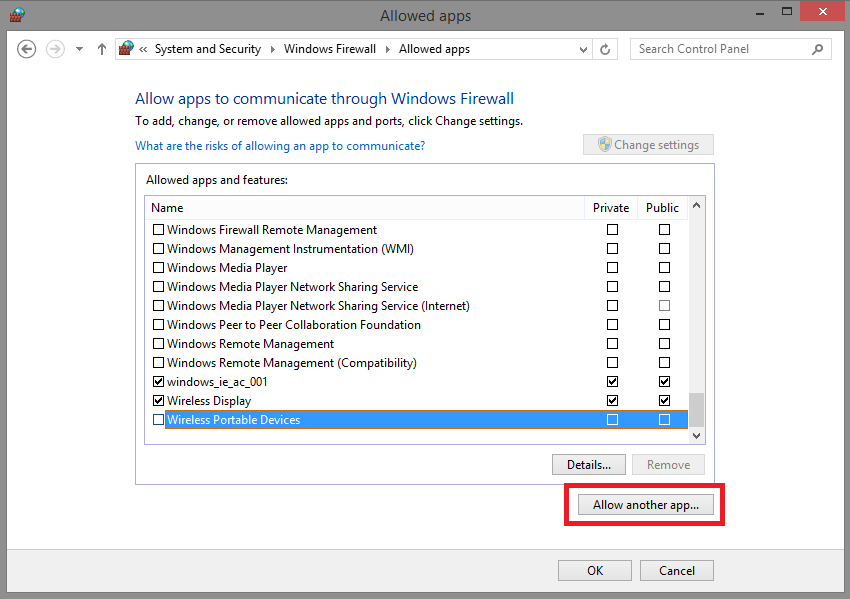The image size is (850, 599).
Task: Click the firewall icon in address bar
Action: tap(126, 48)
